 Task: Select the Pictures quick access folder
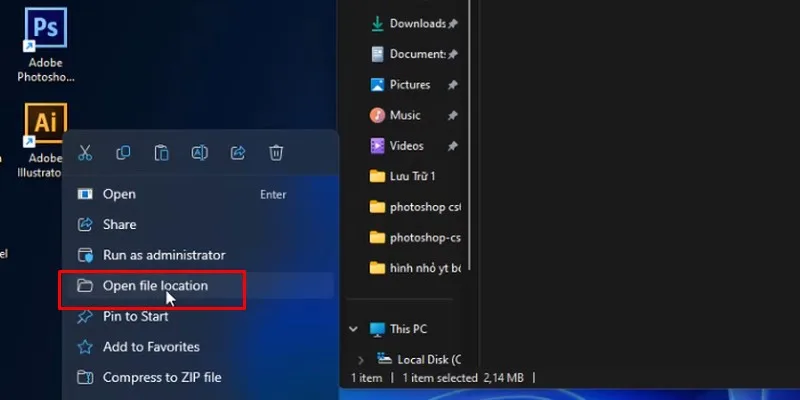pos(409,85)
